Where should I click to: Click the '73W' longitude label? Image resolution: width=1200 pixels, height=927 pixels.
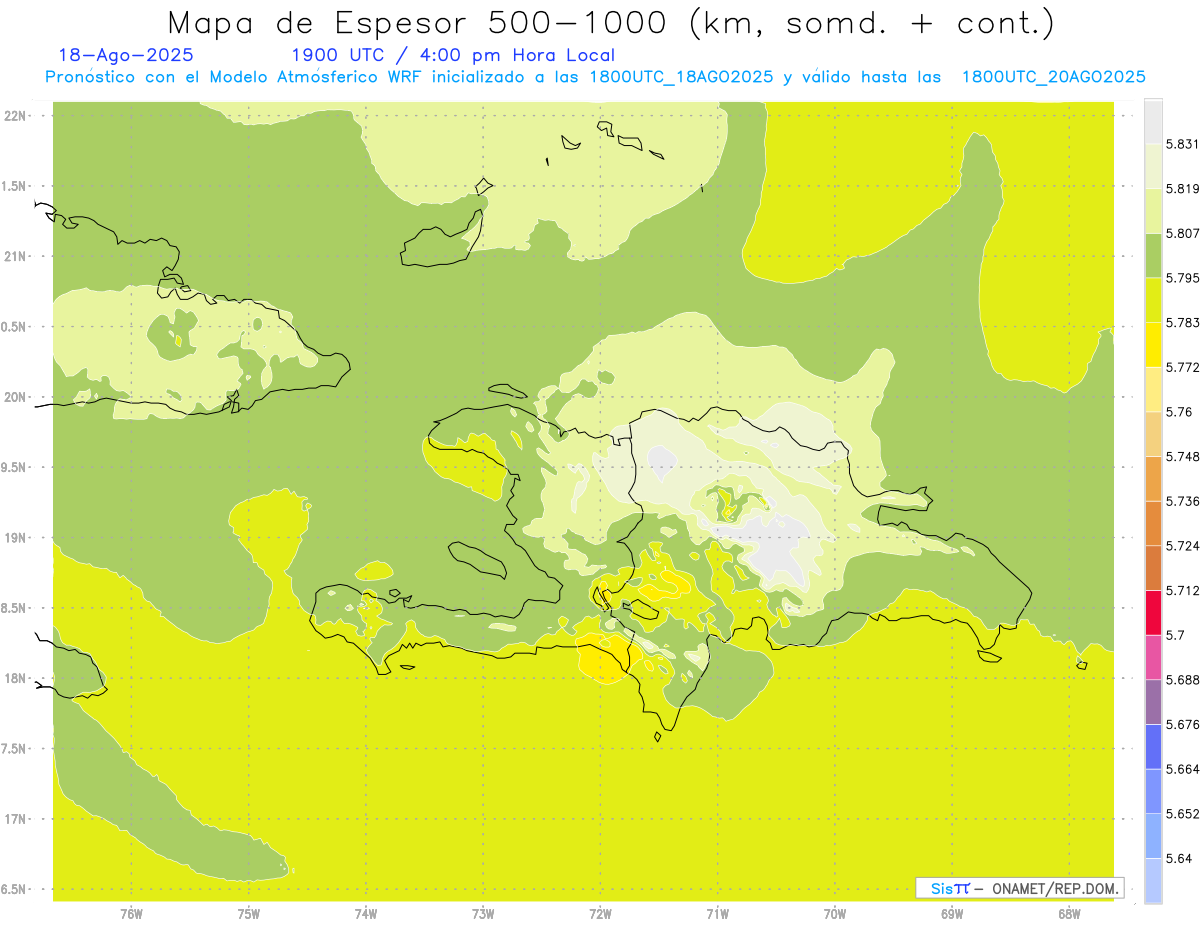pyautogui.click(x=482, y=913)
